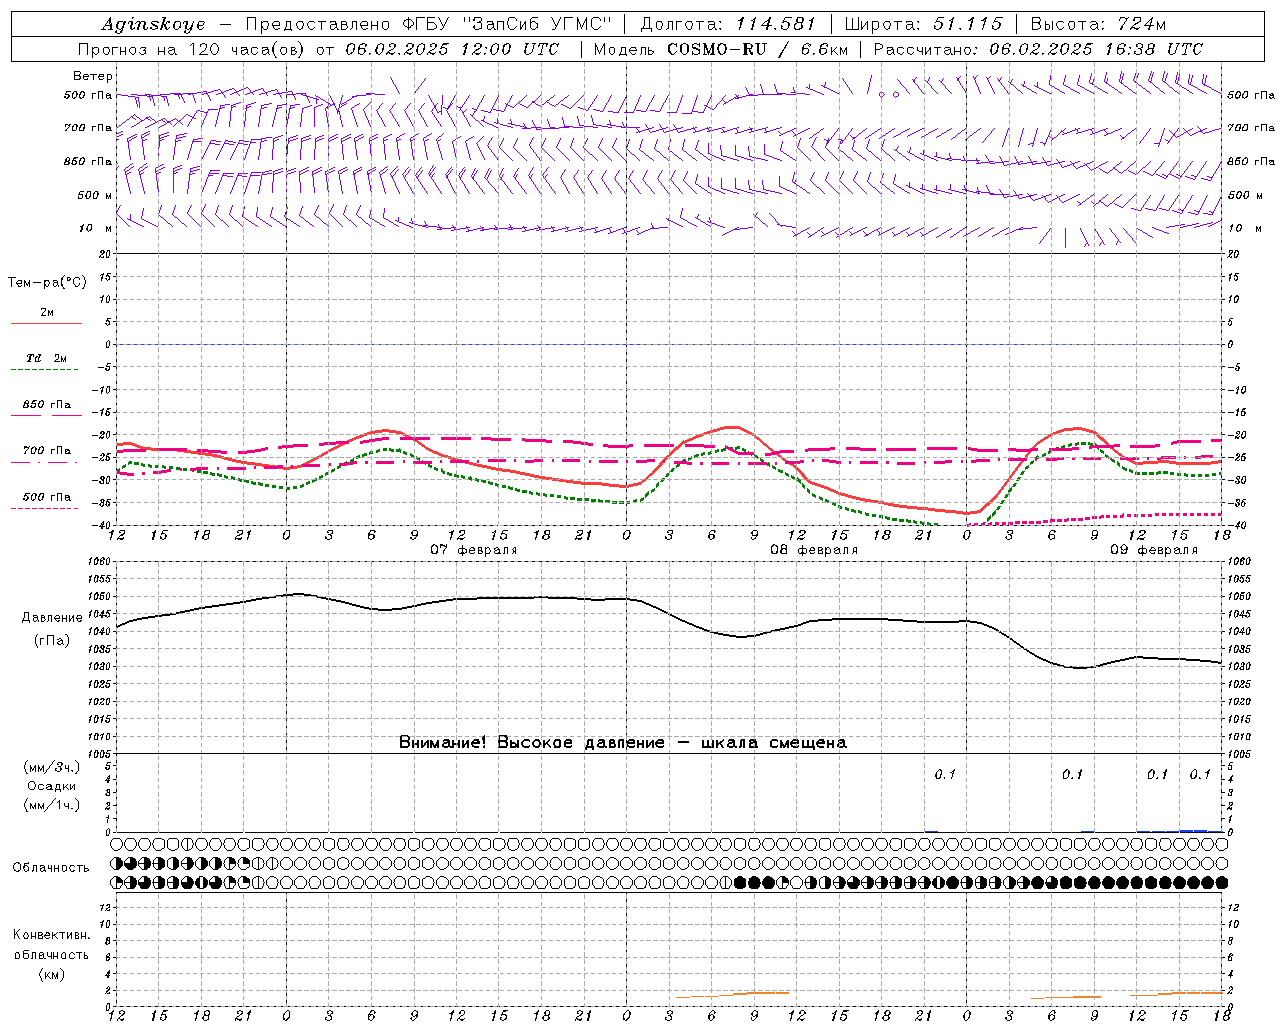Click the Облачность cloudiness label
The width and height of the screenshot is (1280, 1024).
click(51, 867)
